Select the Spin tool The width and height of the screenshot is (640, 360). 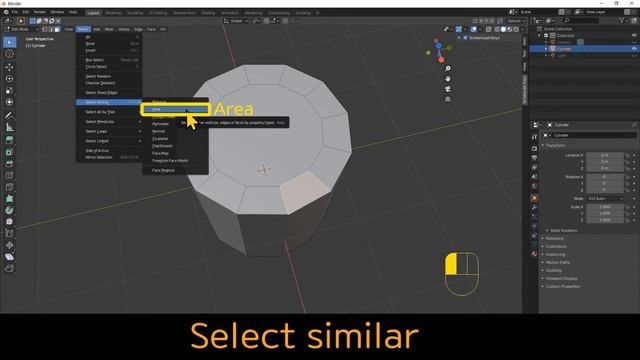click(9, 210)
